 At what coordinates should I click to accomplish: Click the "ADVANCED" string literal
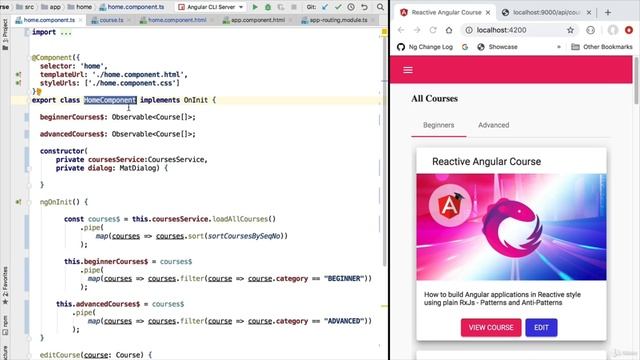click(x=344, y=321)
